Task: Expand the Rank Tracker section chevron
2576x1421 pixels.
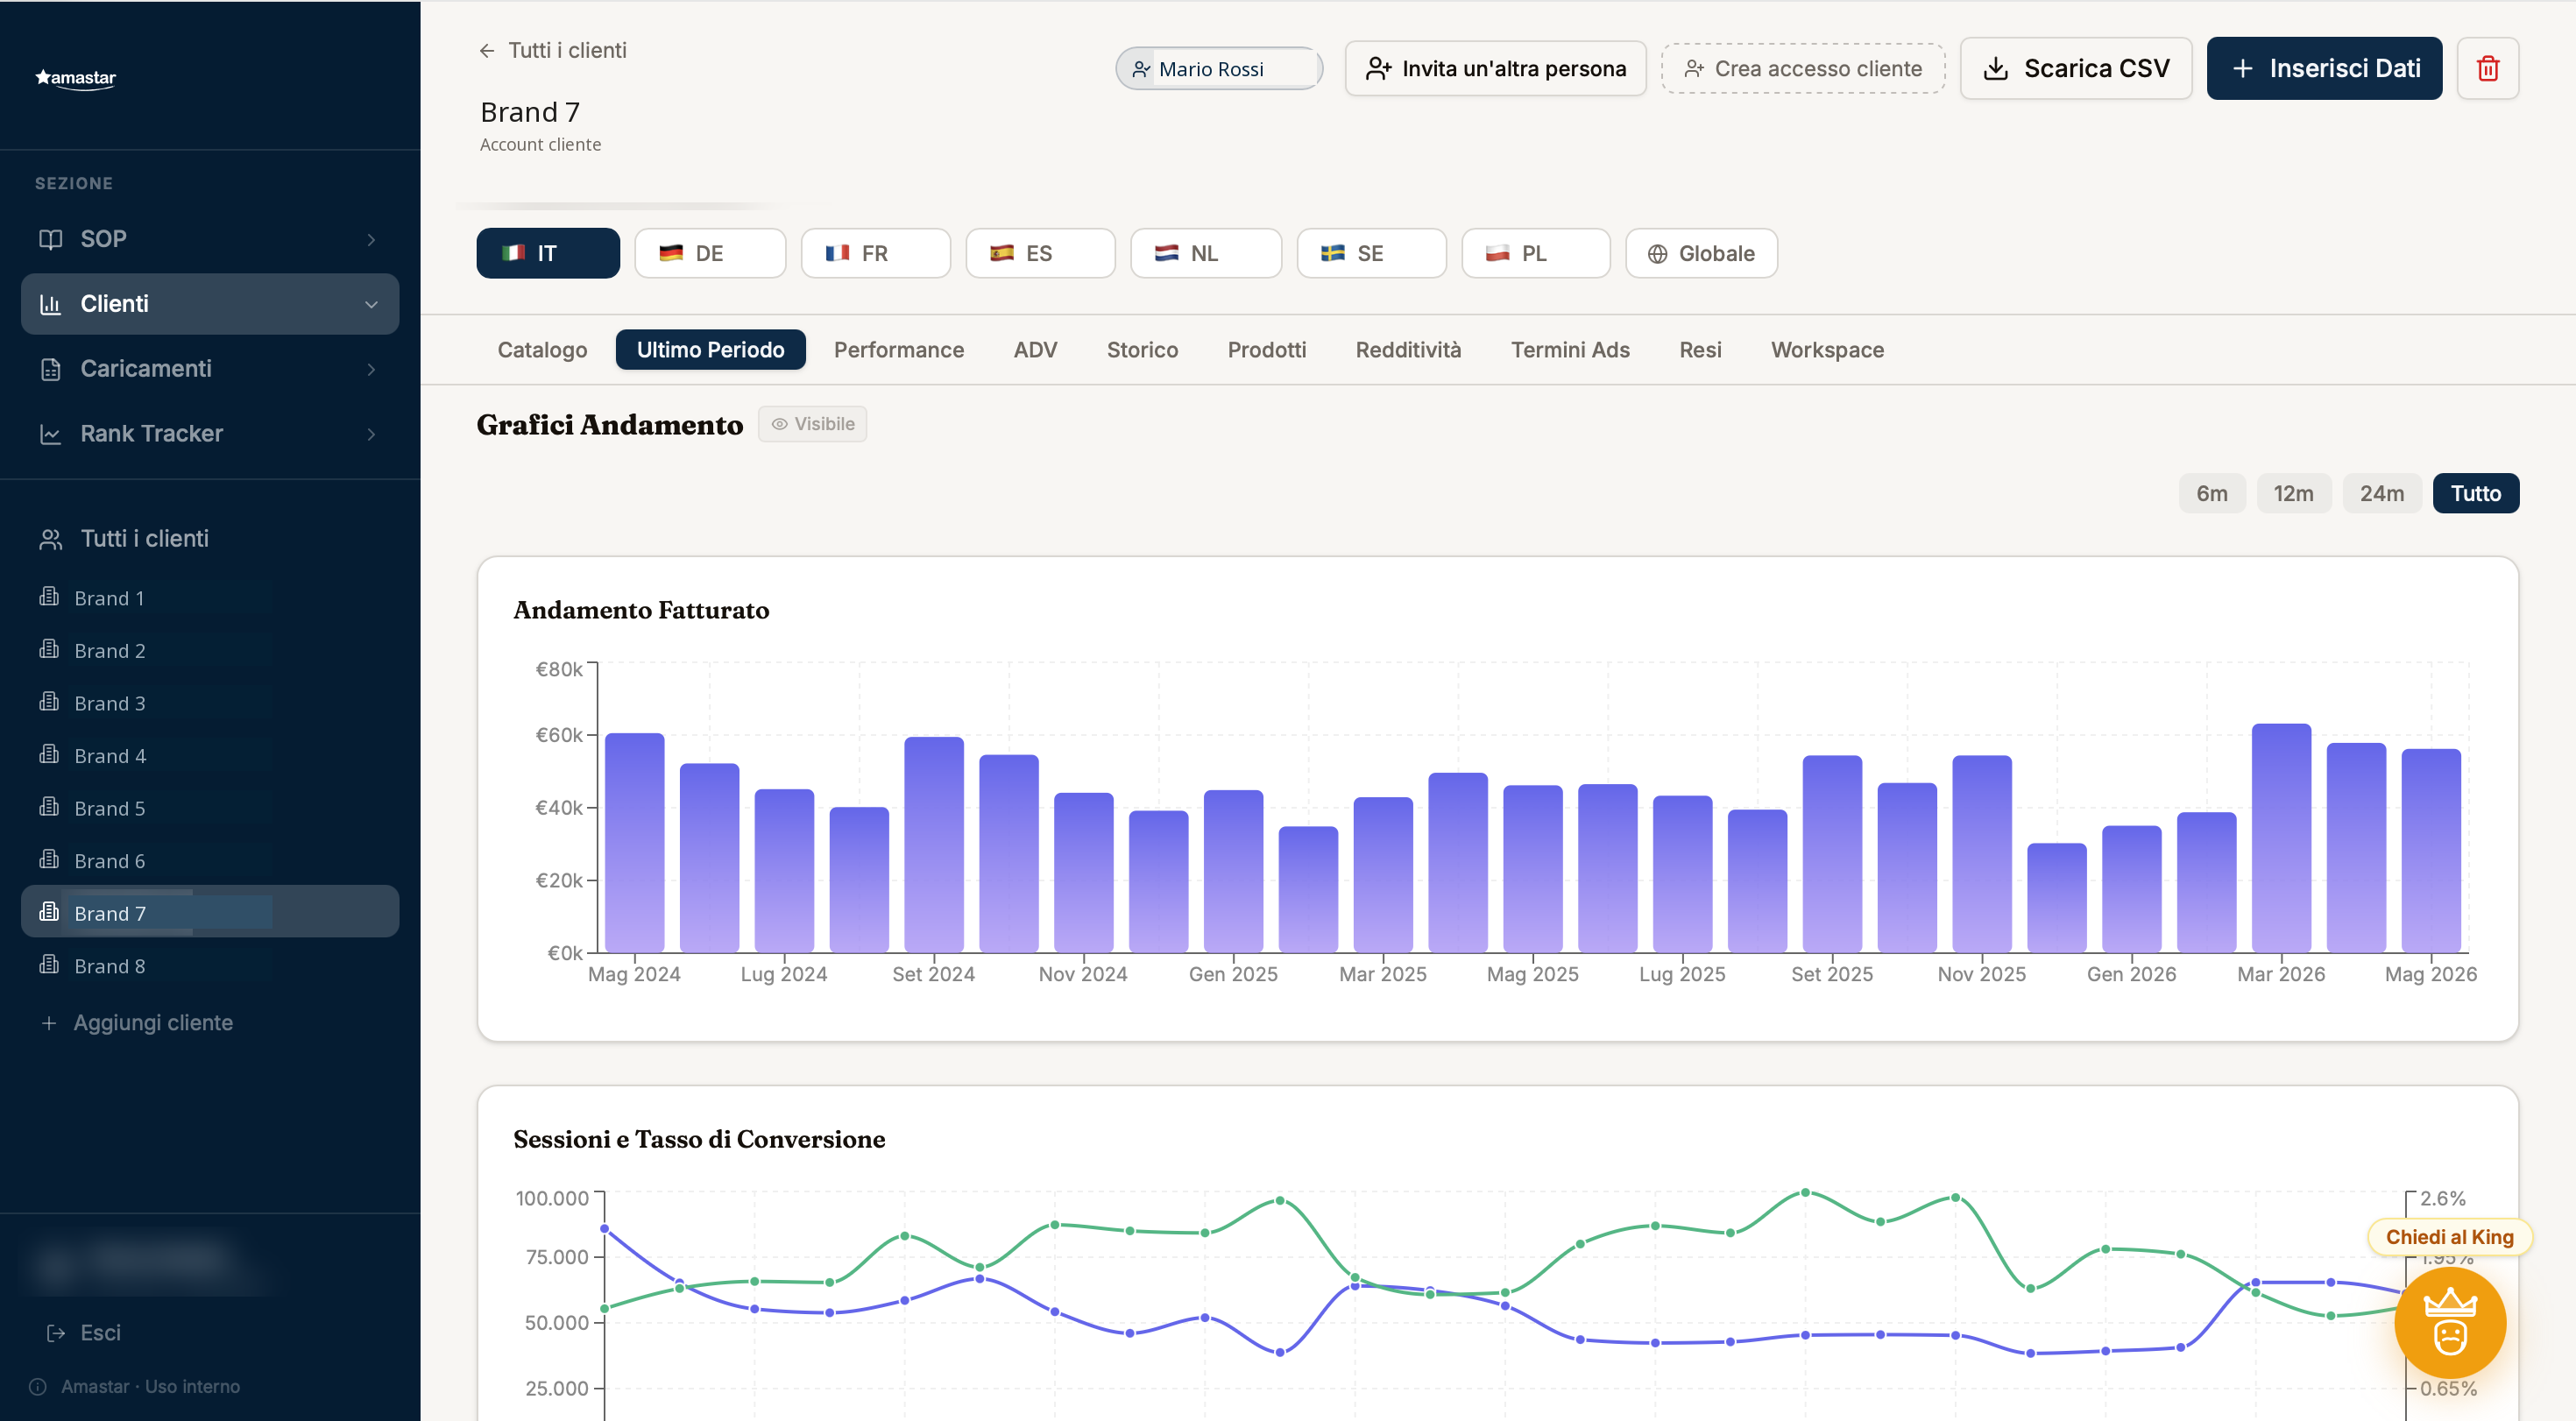Action: coord(371,435)
